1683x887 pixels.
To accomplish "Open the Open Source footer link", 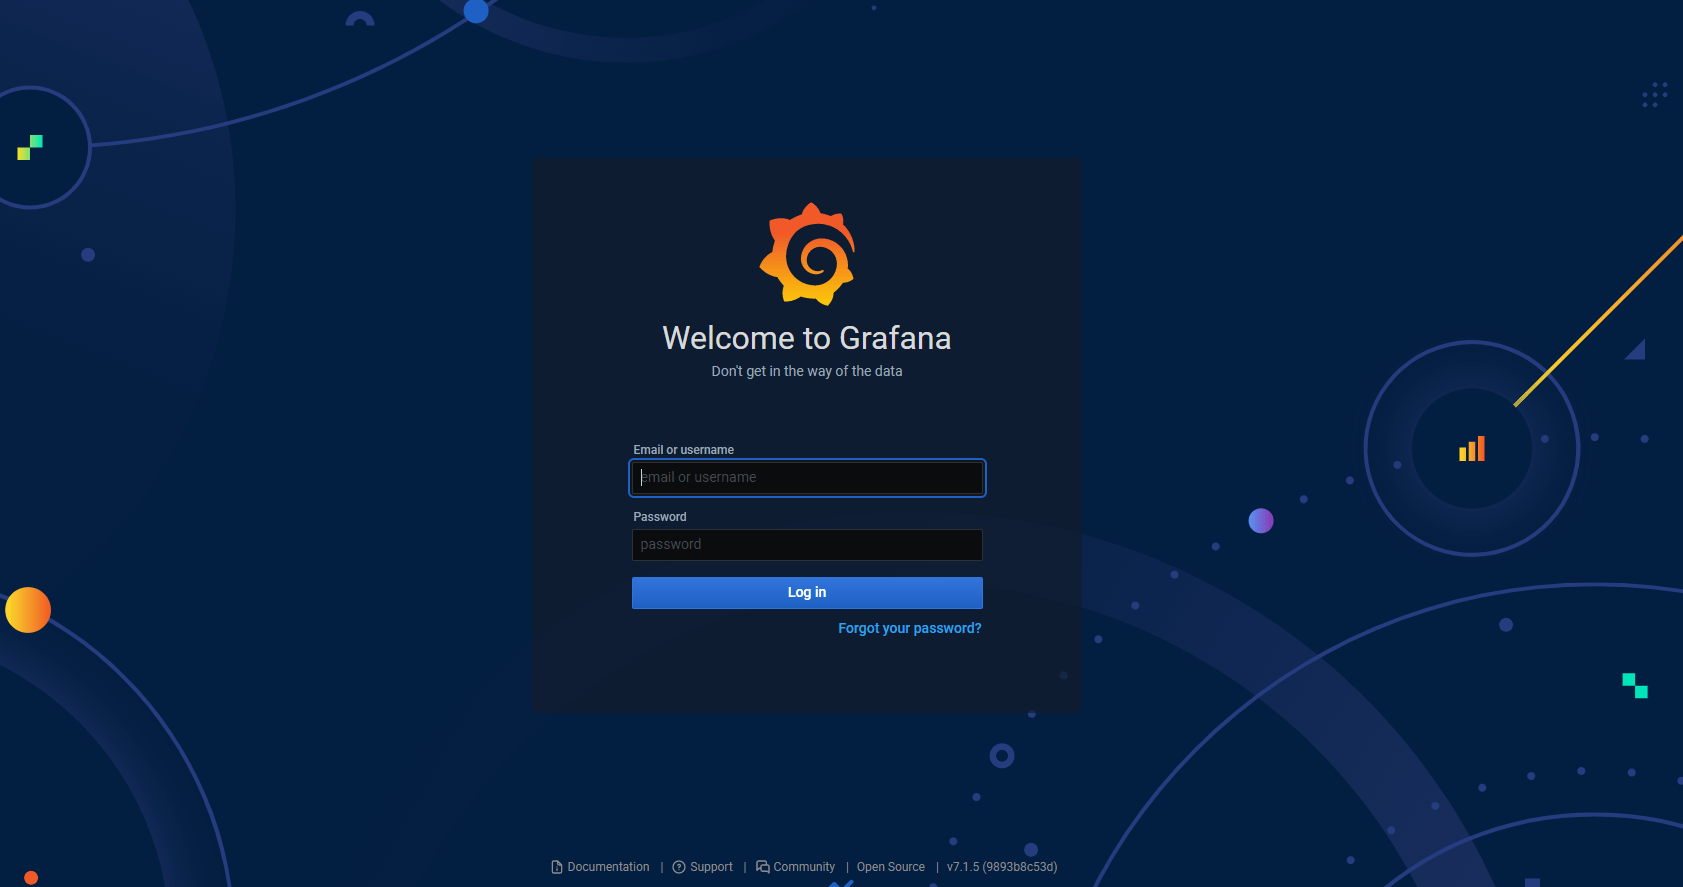I will (x=891, y=867).
